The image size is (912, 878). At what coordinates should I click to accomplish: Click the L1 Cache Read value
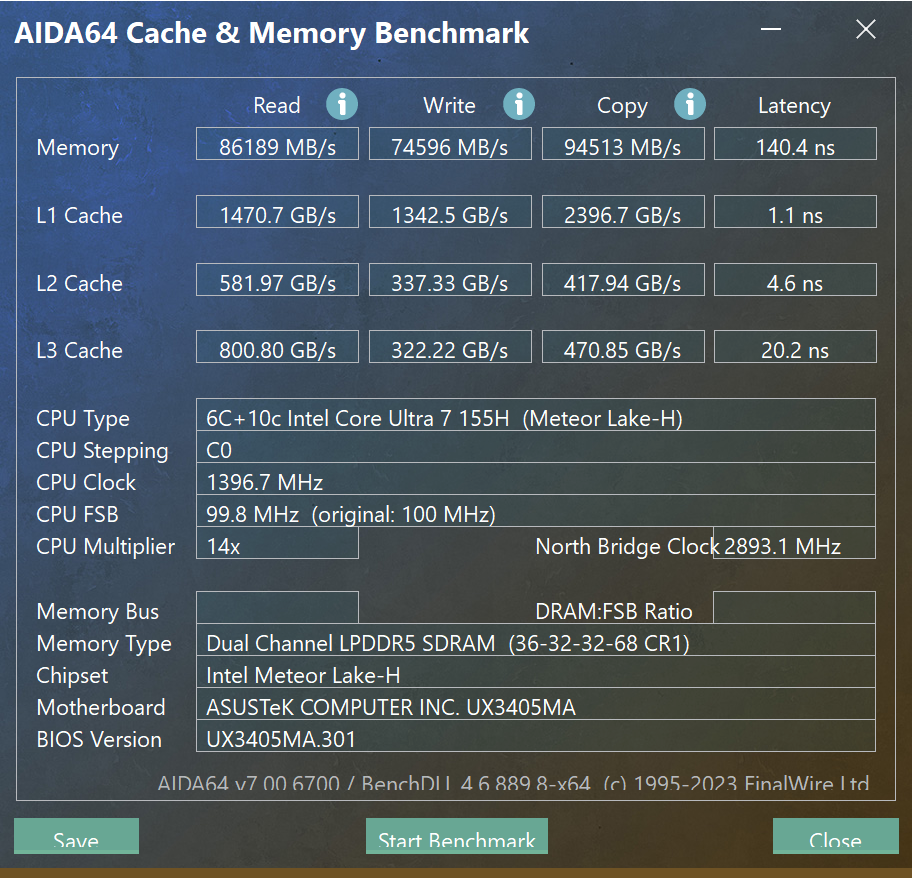coord(277,215)
